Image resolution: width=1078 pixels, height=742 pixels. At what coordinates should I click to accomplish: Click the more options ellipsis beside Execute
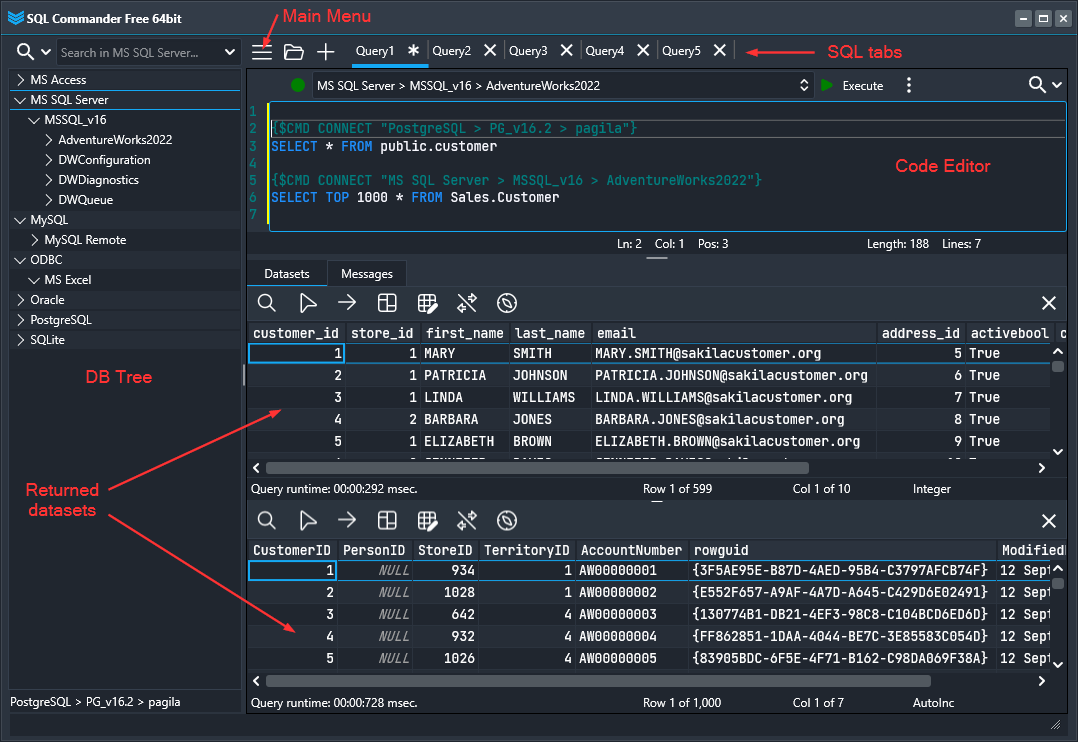908,85
